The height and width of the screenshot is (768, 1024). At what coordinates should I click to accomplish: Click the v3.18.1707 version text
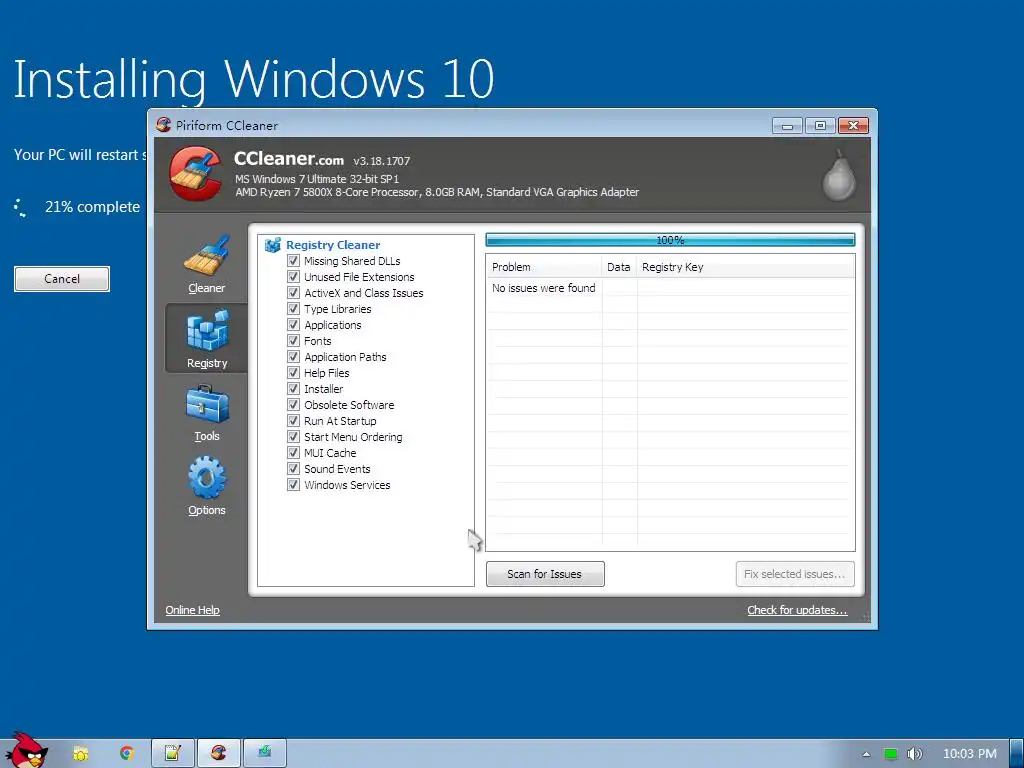pos(382,161)
